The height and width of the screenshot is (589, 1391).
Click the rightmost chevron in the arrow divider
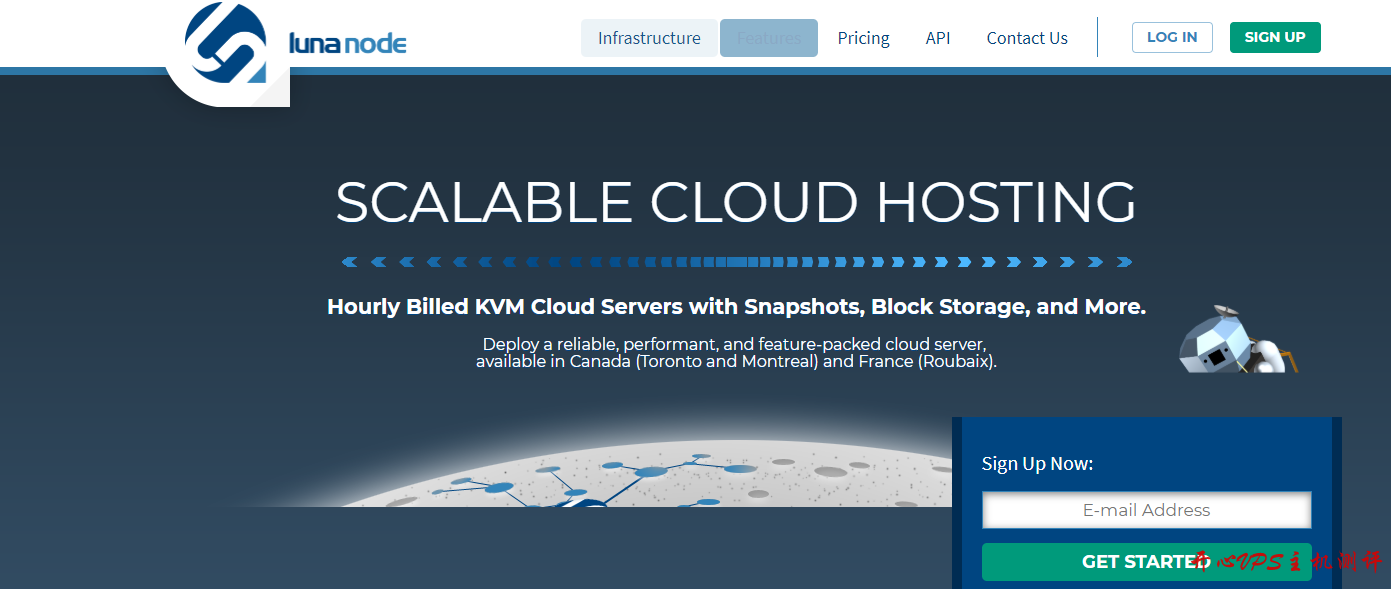coord(1124,262)
